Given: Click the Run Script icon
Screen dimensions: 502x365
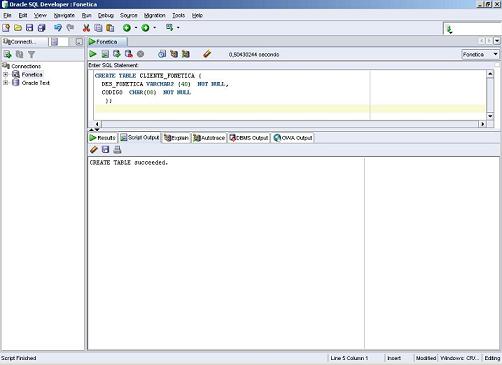Looking at the screenshot, I should click(105, 54).
